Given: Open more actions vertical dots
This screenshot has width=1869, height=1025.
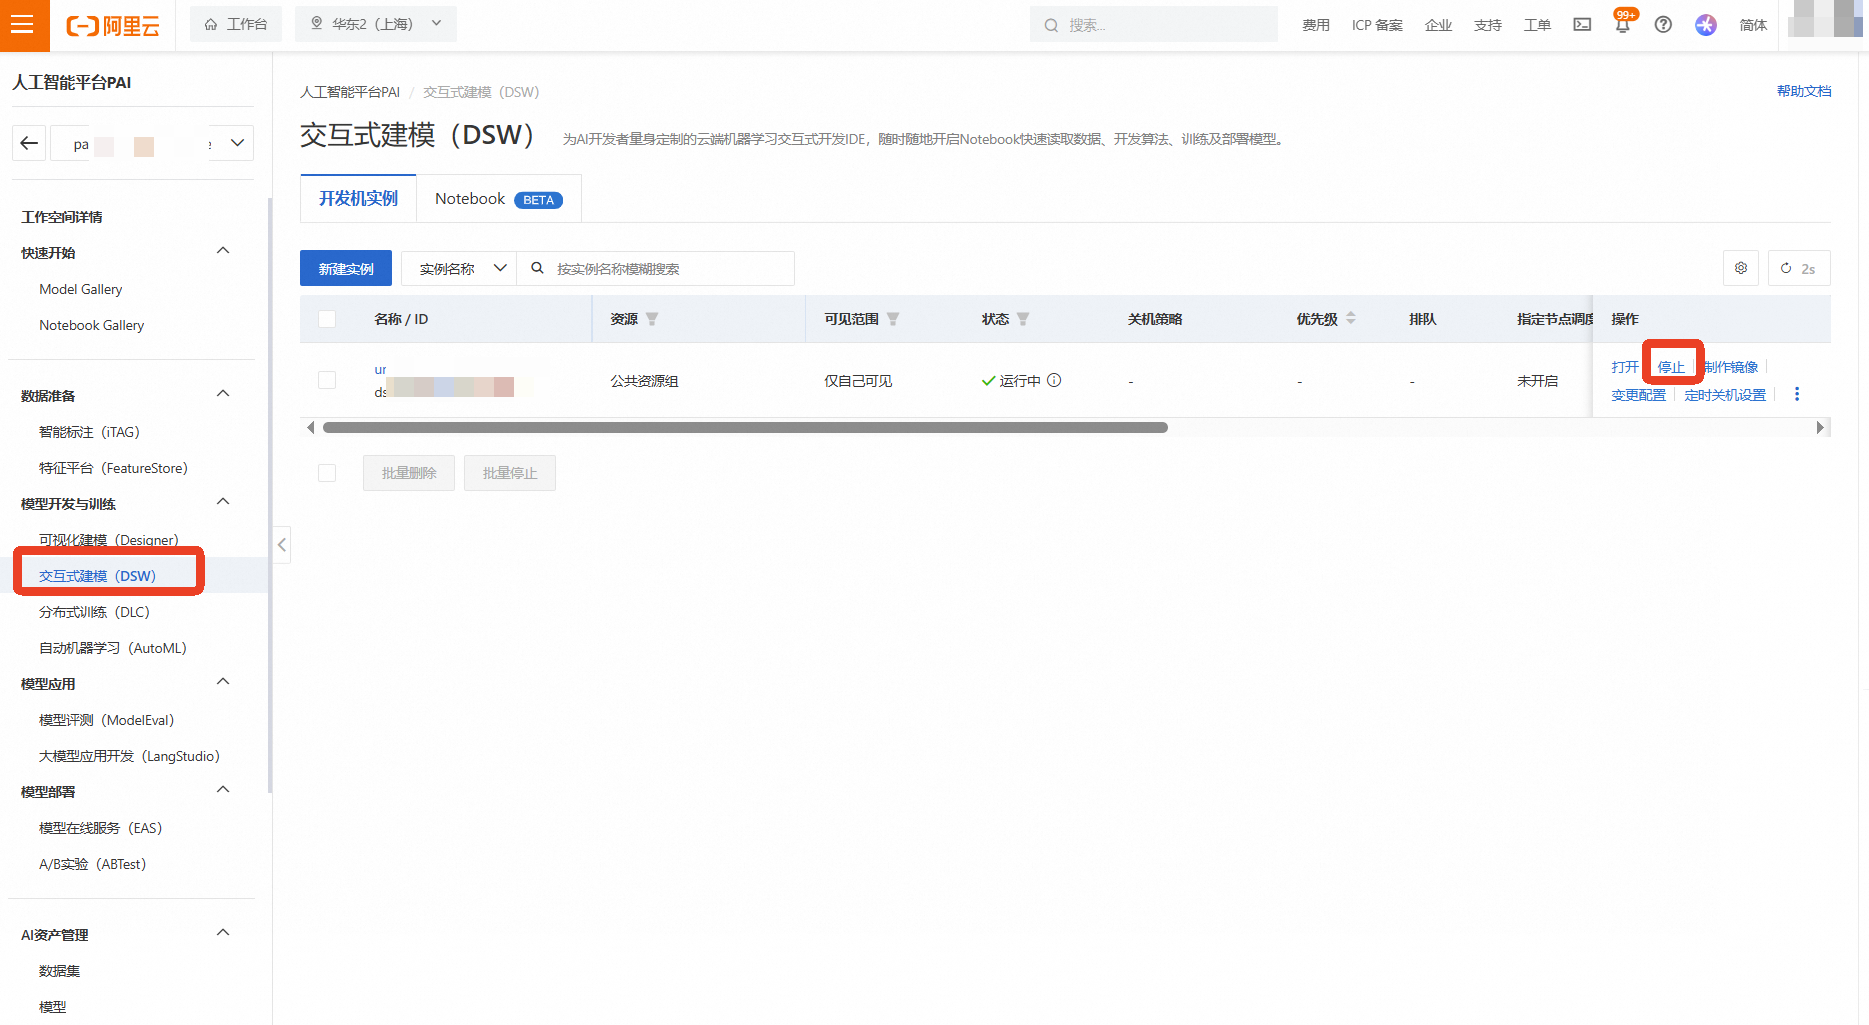Looking at the screenshot, I should [x=1797, y=394].
